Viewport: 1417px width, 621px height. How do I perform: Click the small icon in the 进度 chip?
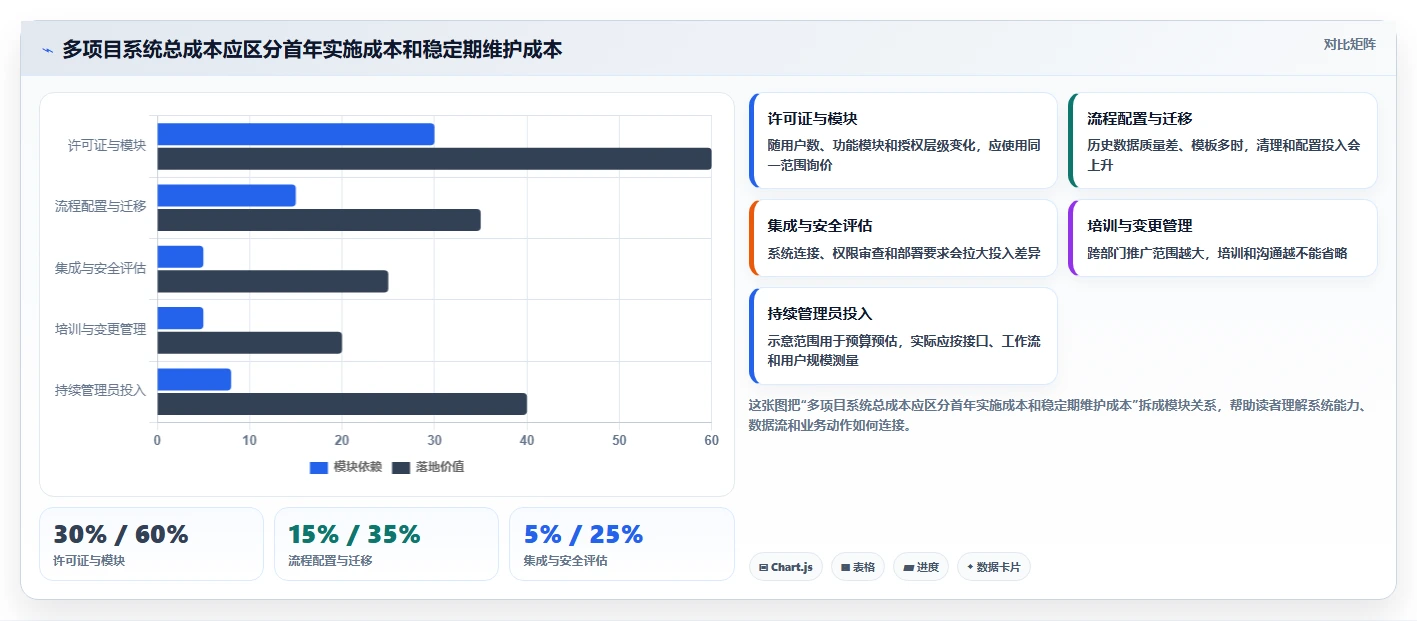pyautogui.click(x=908, y=567)
